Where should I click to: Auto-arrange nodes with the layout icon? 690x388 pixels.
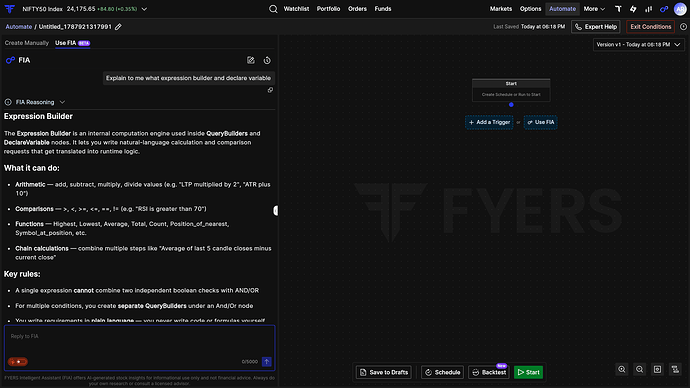(x=675, y=370)
